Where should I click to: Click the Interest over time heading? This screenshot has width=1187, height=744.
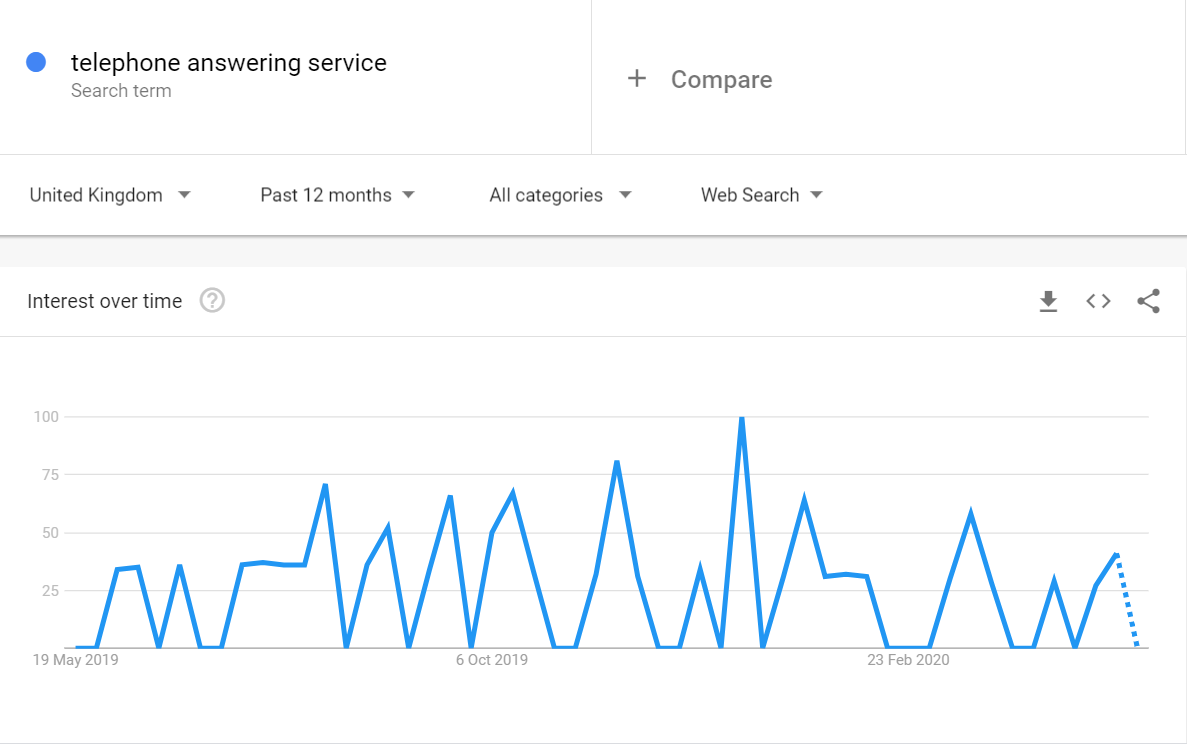[x=105, y=301]
